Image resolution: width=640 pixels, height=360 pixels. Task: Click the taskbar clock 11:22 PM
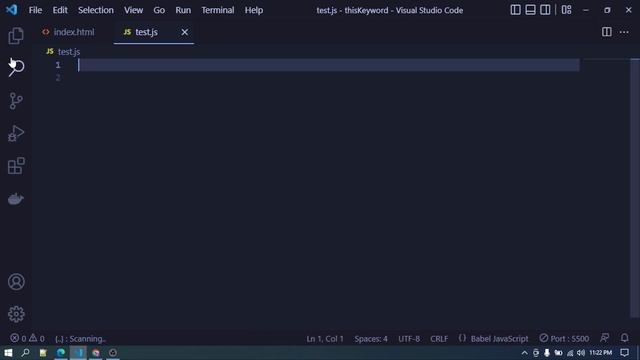point(600,353)
